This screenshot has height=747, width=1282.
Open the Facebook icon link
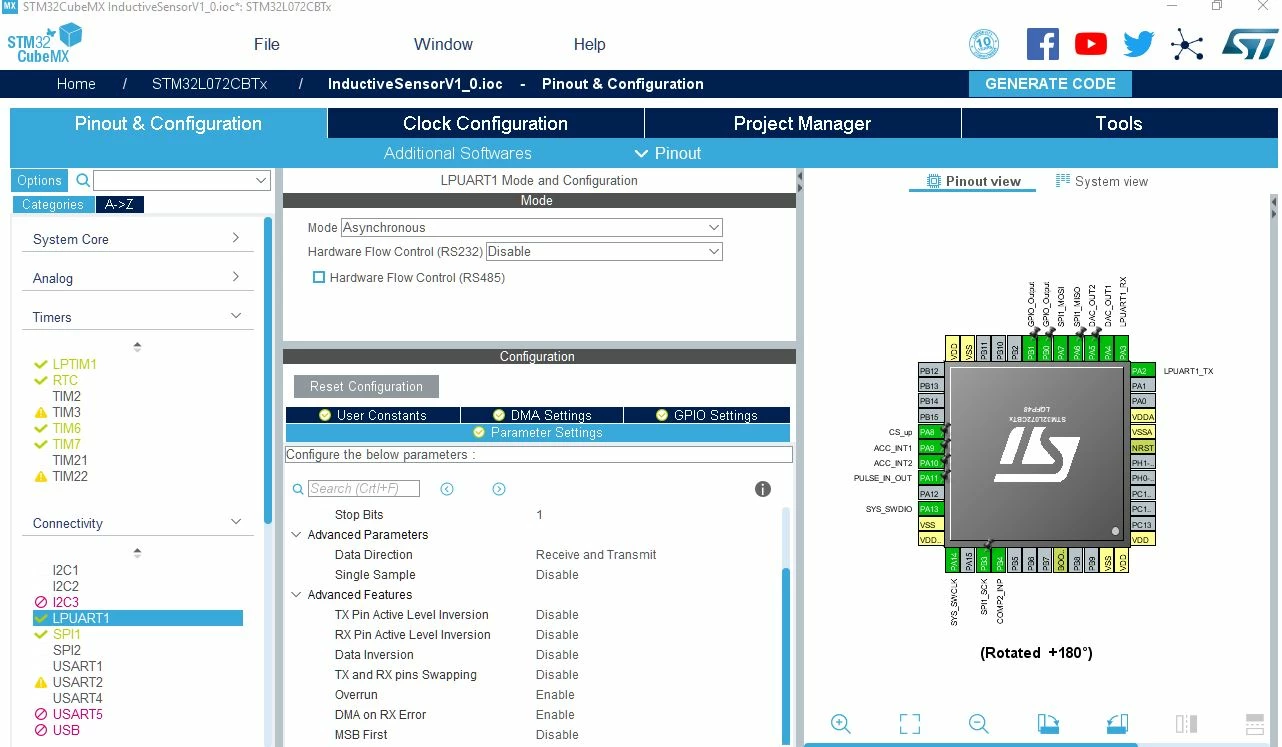[1043, 44]
